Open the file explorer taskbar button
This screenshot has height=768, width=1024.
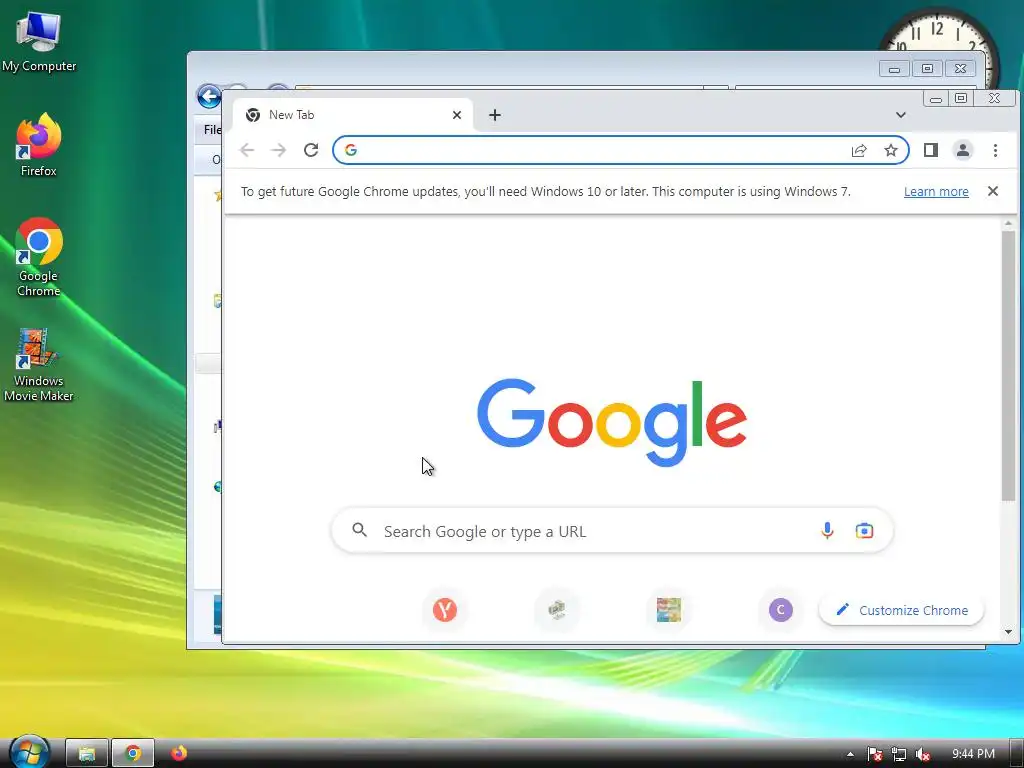coord(87,754)
